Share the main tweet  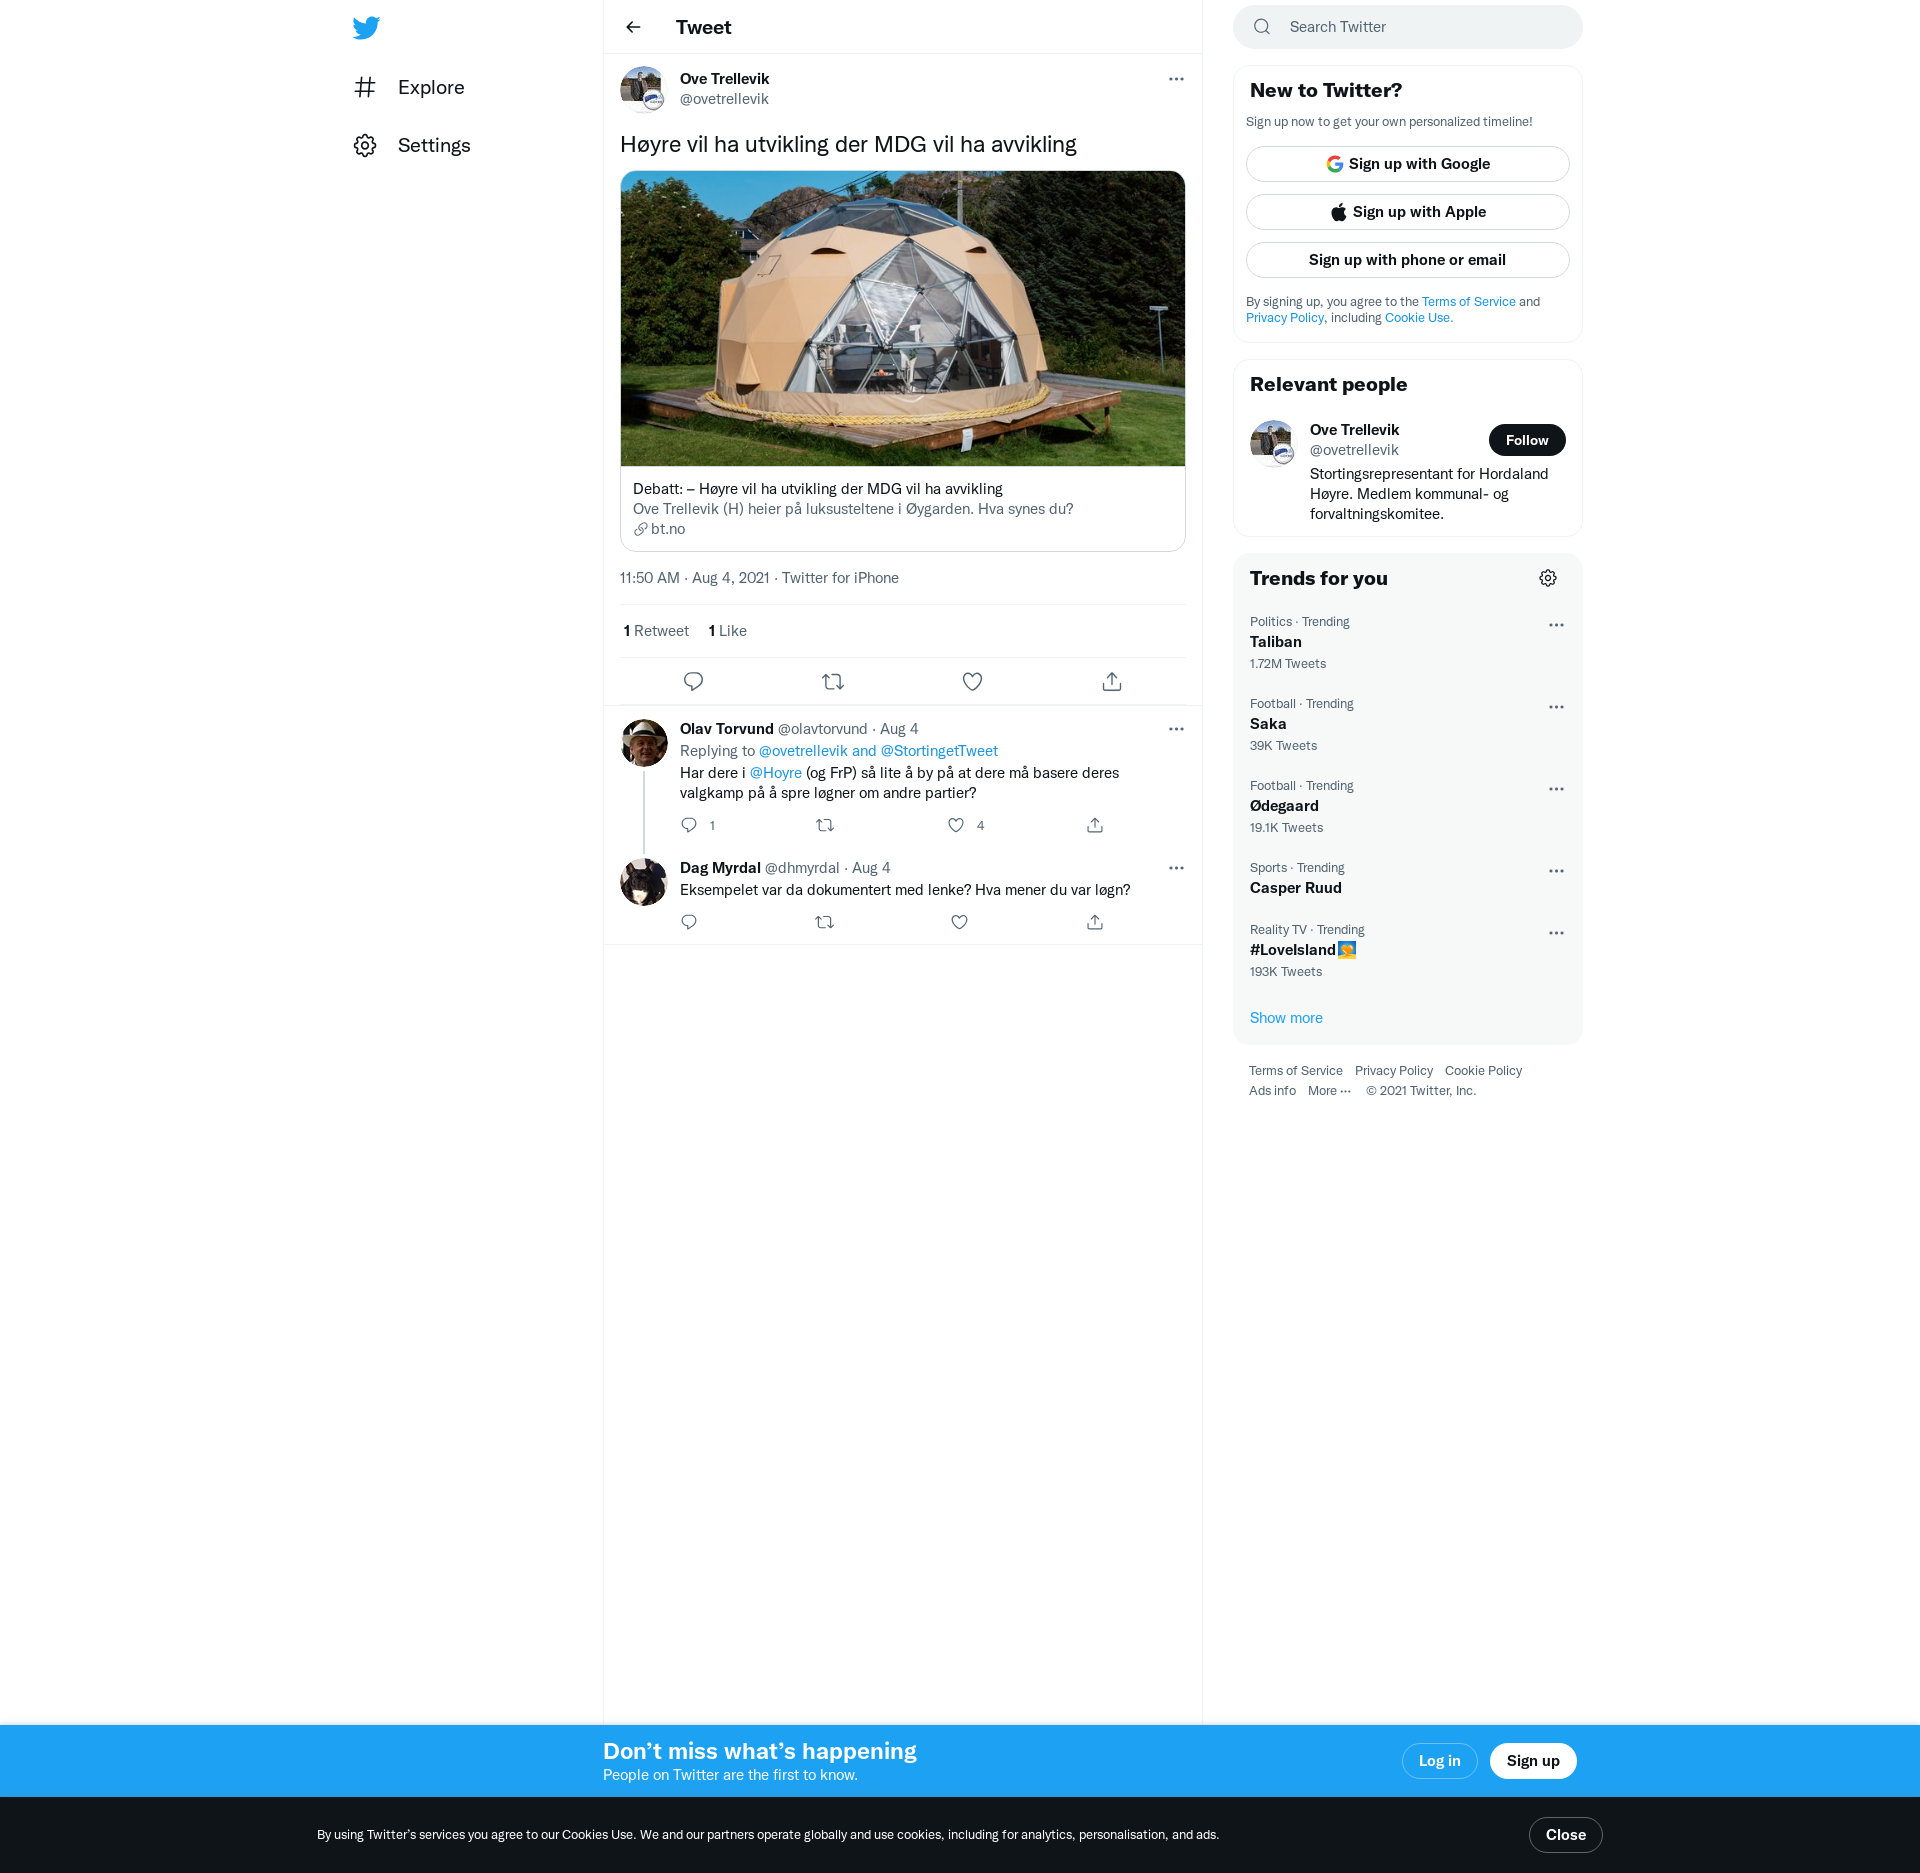[1111, 682]
